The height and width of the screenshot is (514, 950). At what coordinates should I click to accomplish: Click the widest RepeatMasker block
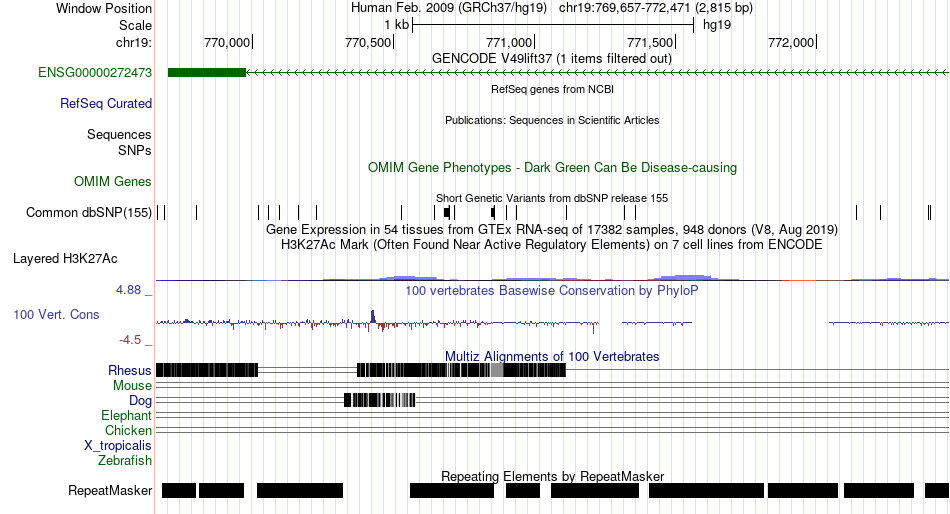[706, 490]
